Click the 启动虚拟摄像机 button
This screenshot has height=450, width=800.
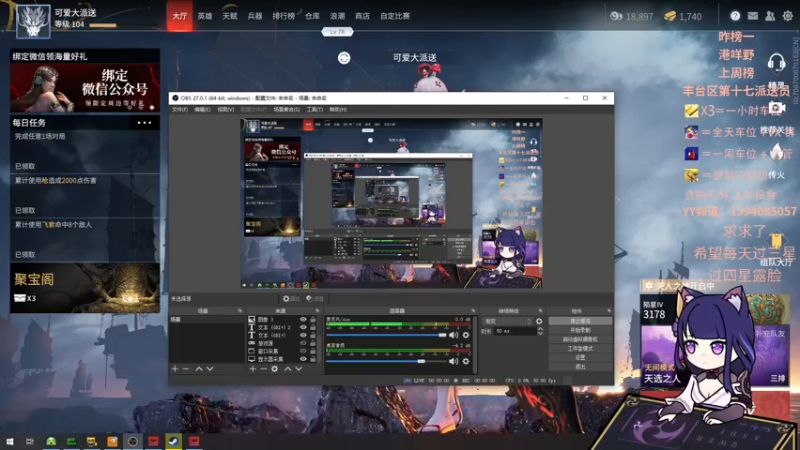click(x=580, y=339)
